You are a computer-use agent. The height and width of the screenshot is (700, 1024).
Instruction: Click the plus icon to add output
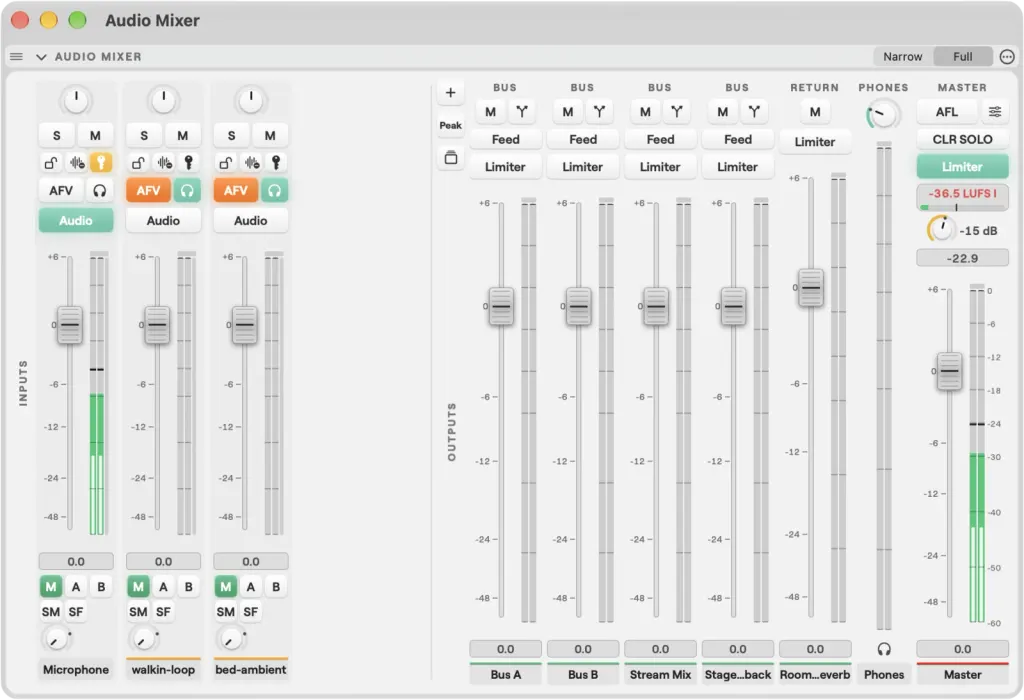(451, 93)
